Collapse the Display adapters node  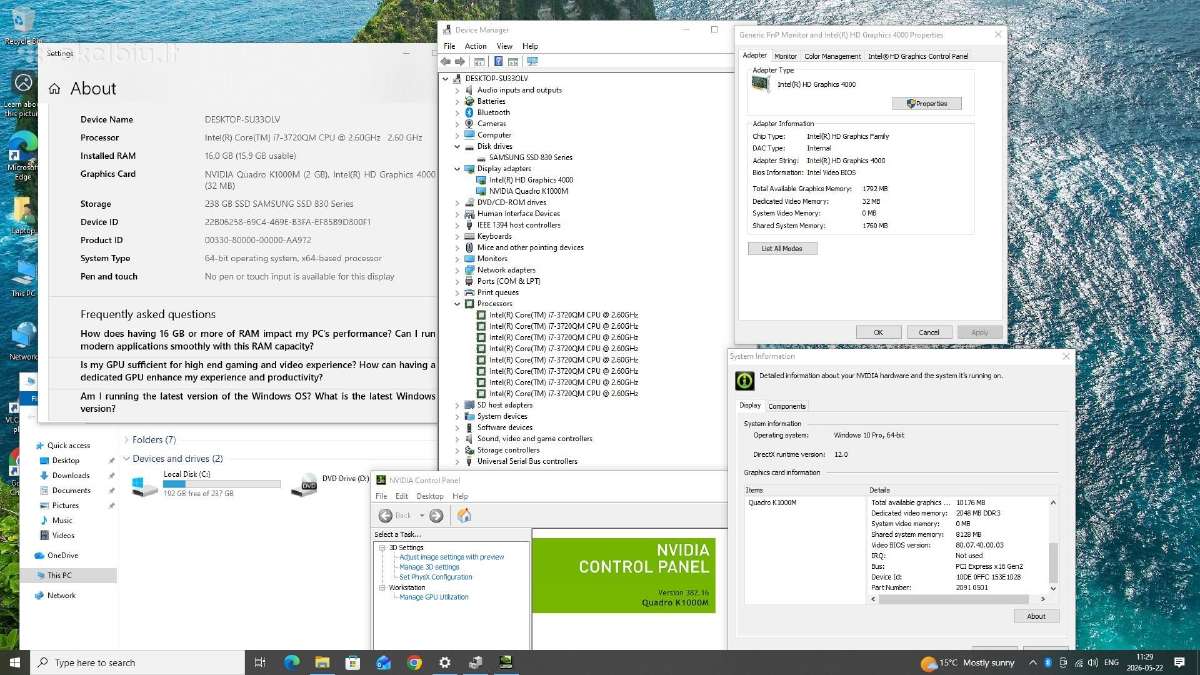[458, 168]
